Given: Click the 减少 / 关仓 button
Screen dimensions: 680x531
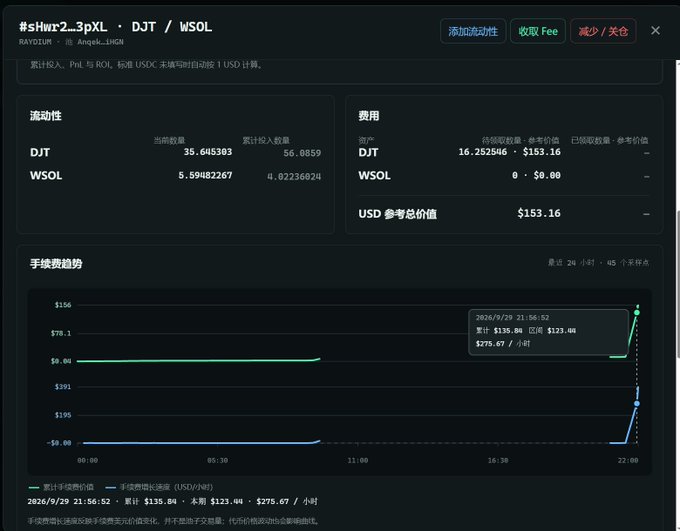Looking at the screenshot, I should click(x=603, y=31).
